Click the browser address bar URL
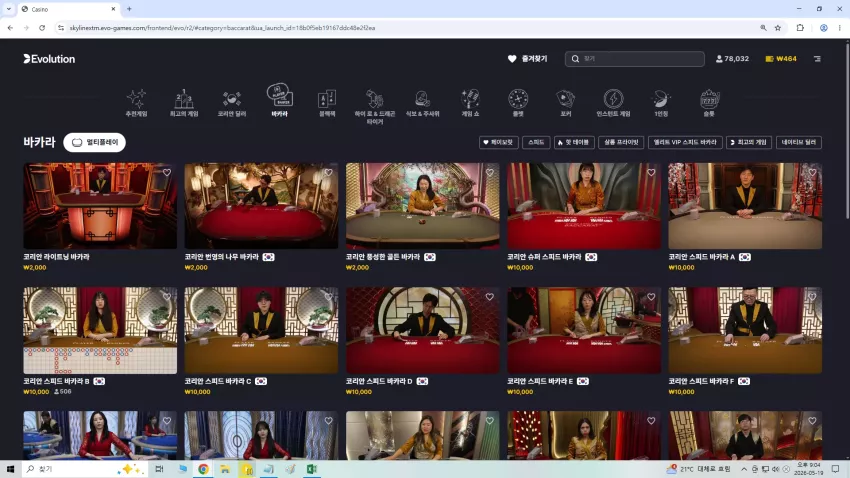 222,28
